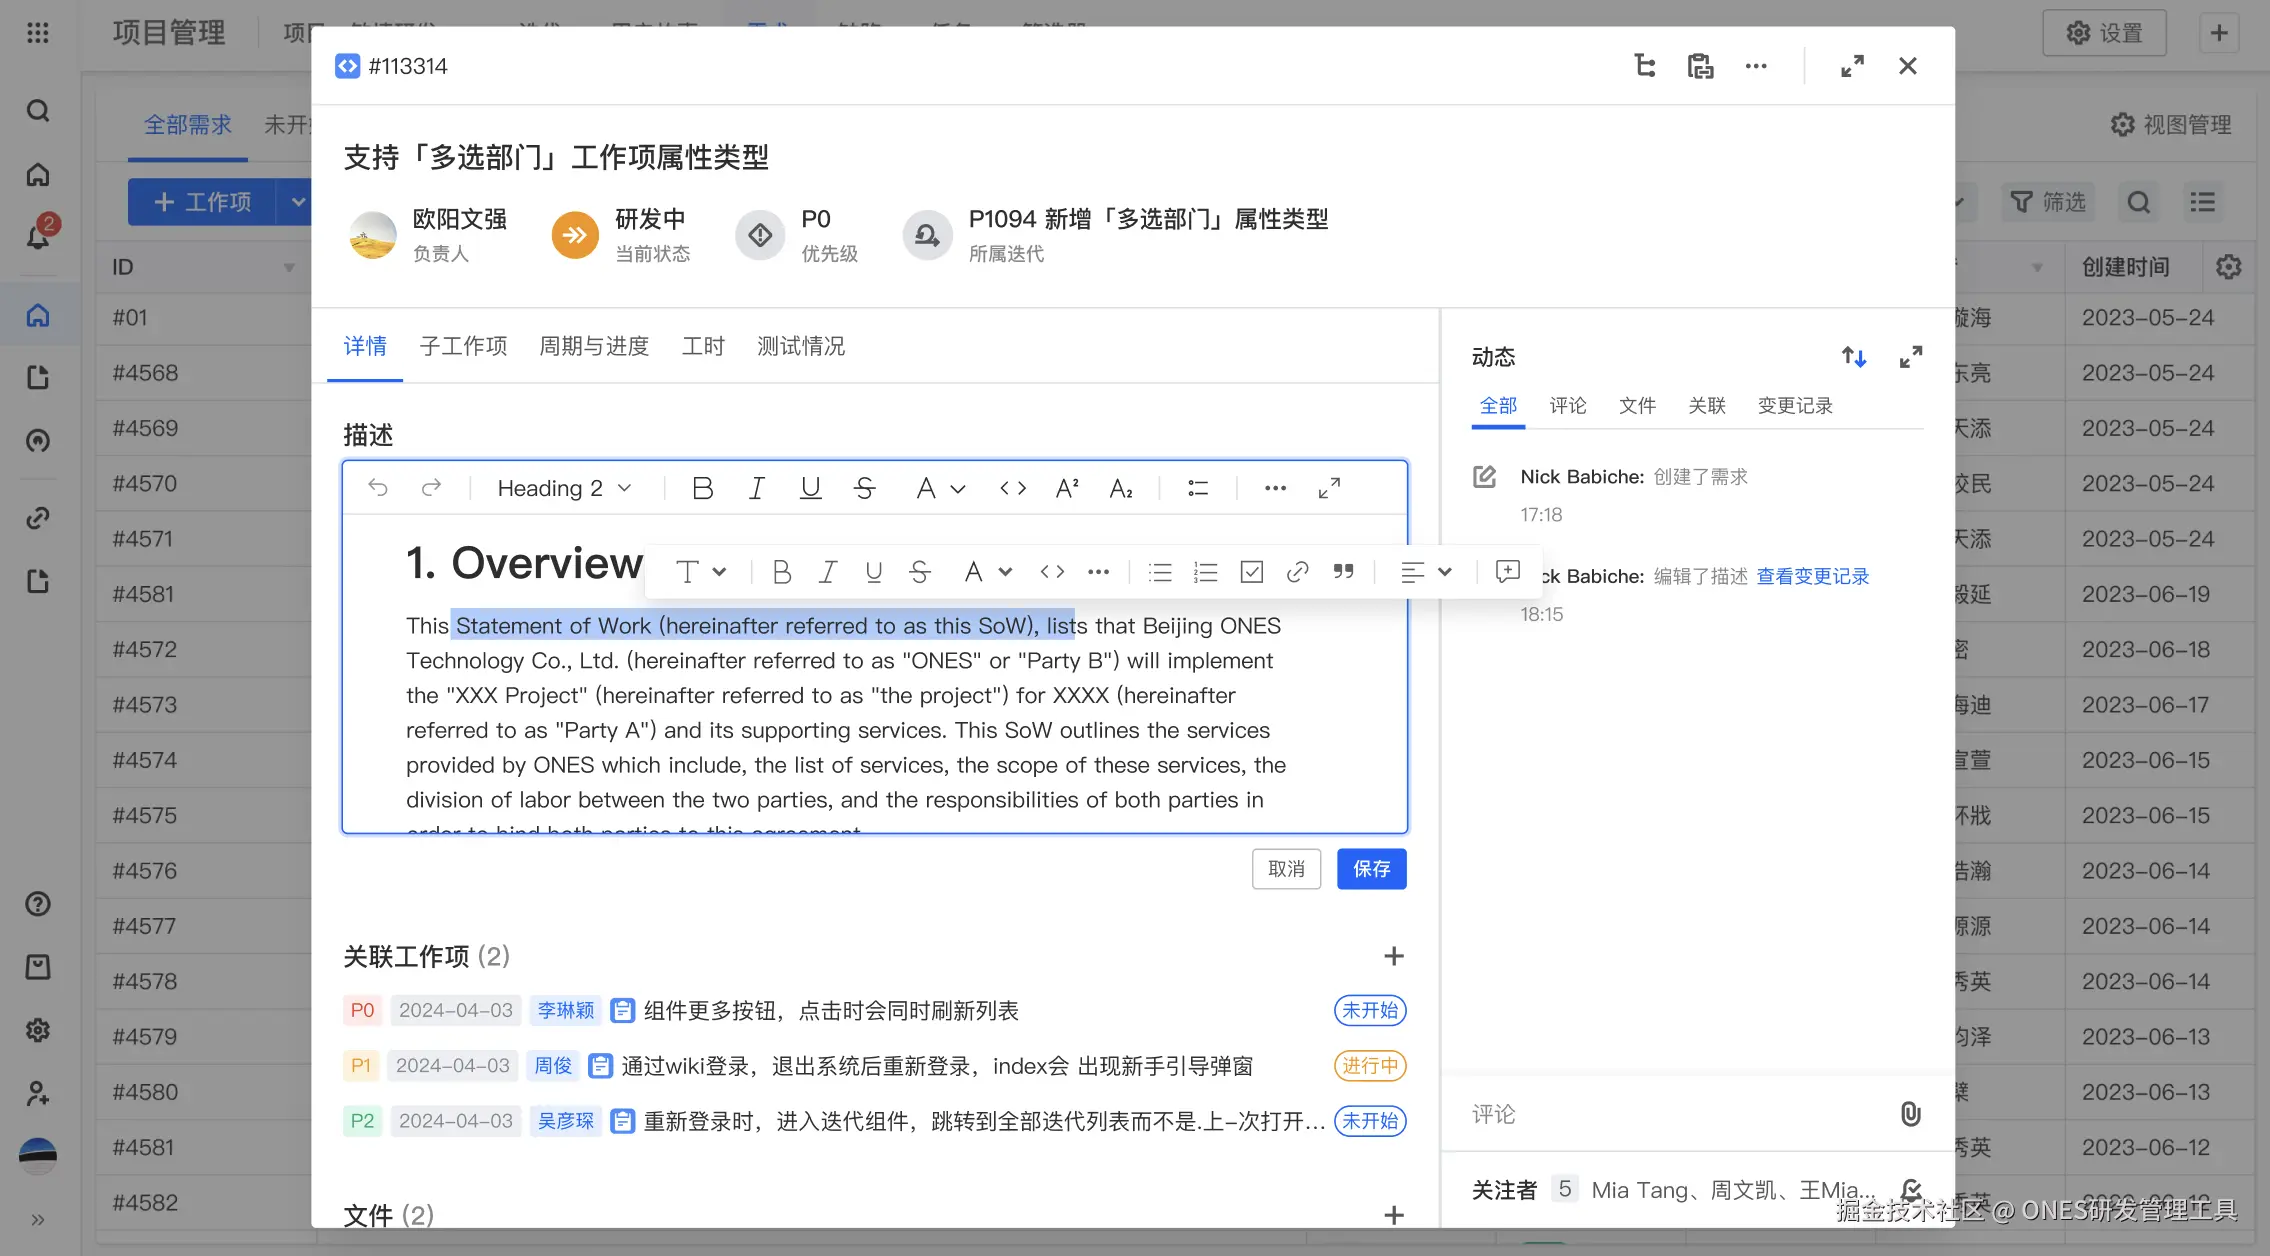2270x1256 pixels.
Task: Toggle underline in the main editor toolbar
Action: pyautogui.click(x=810, y=488)
